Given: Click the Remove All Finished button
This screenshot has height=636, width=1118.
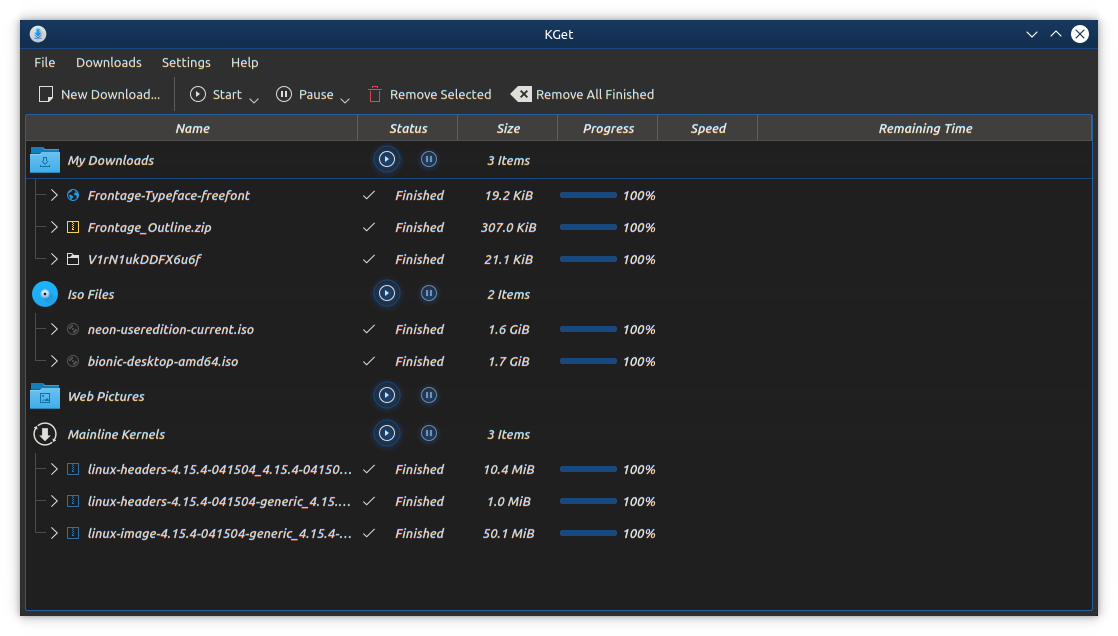Looking at the screenshot, I should tap(581, 93).
